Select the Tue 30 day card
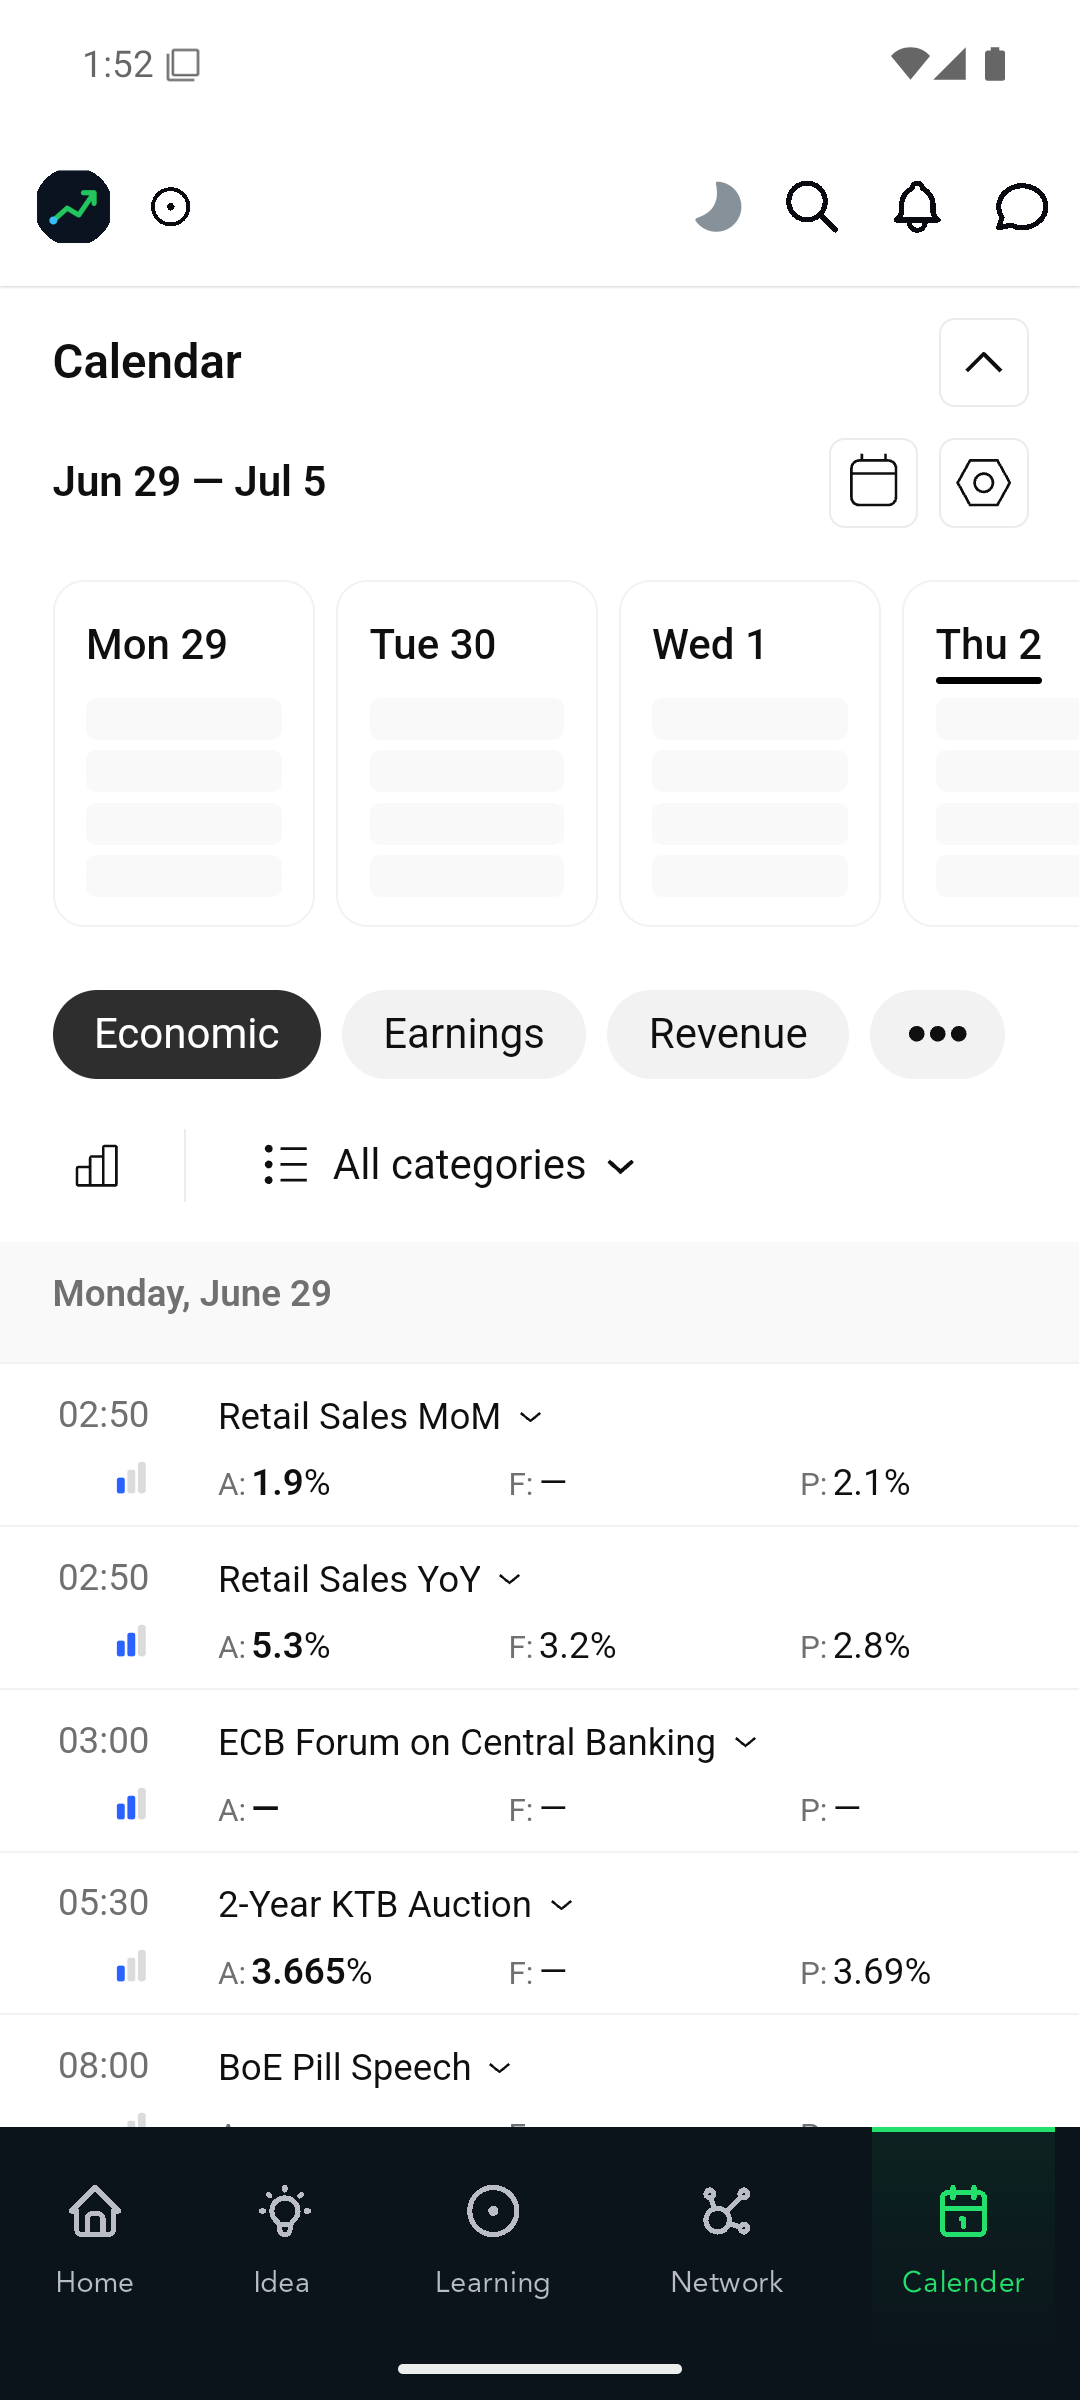Image resolution: width=1080 pixels, height=2400 pixels. pos(467,753)
